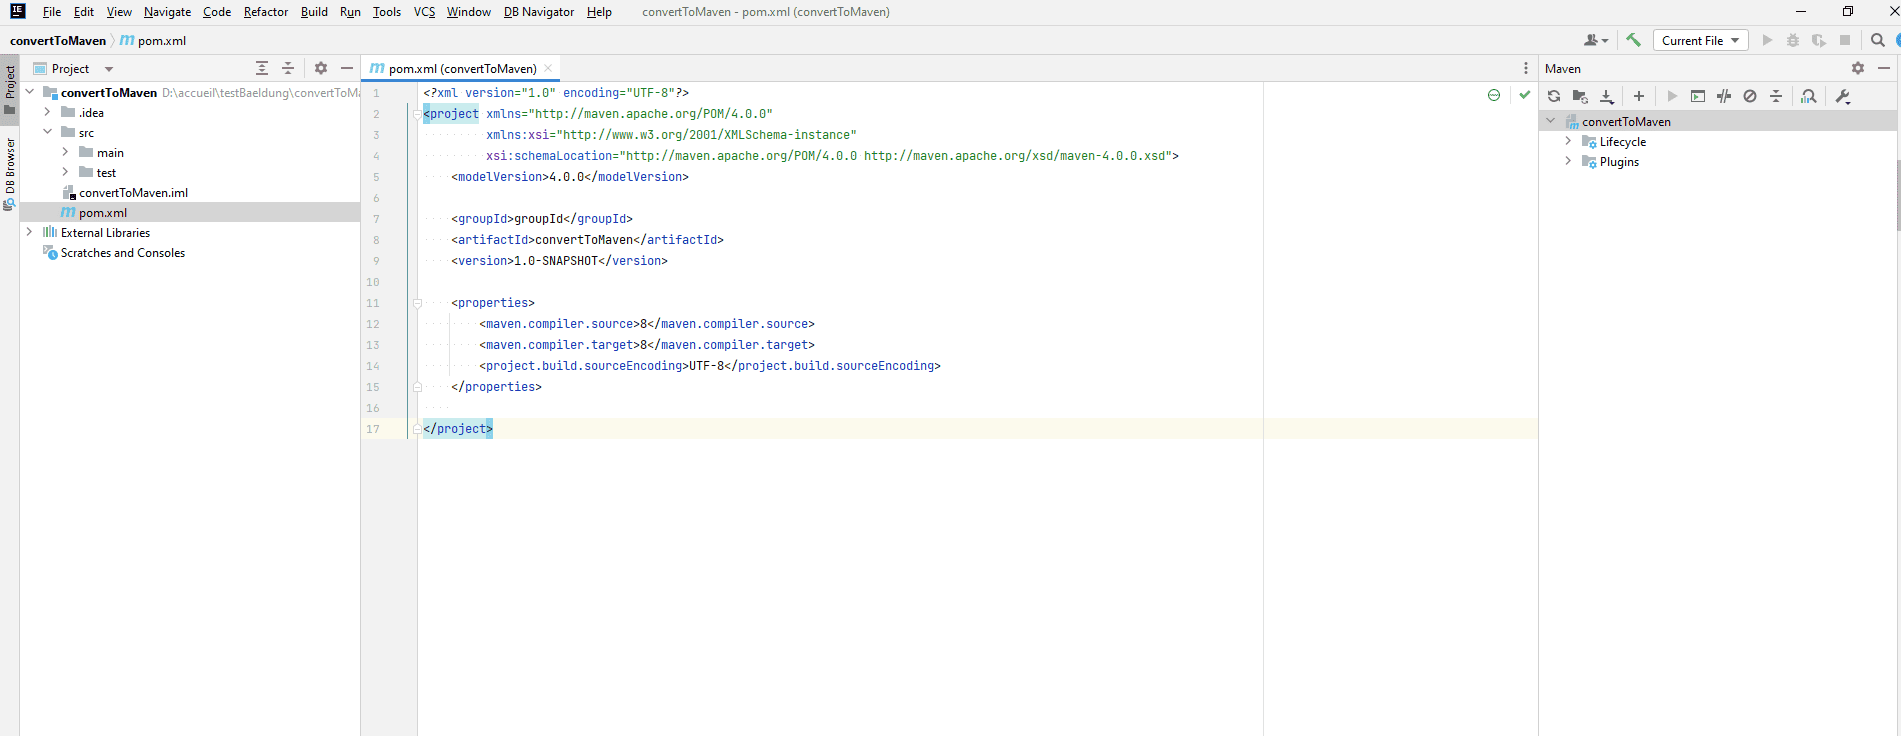
Task: Click the Debug bug icon
Action: coord(1793,40)
